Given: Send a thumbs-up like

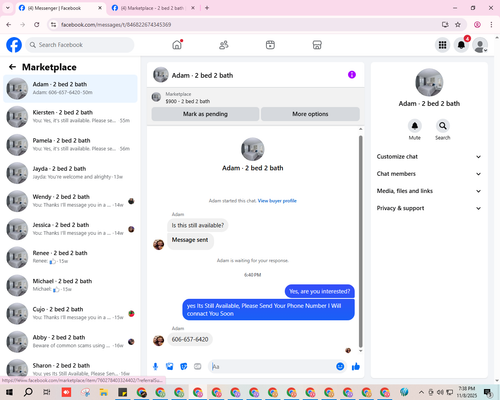Looking at the screenshot, I should point(356,367).
